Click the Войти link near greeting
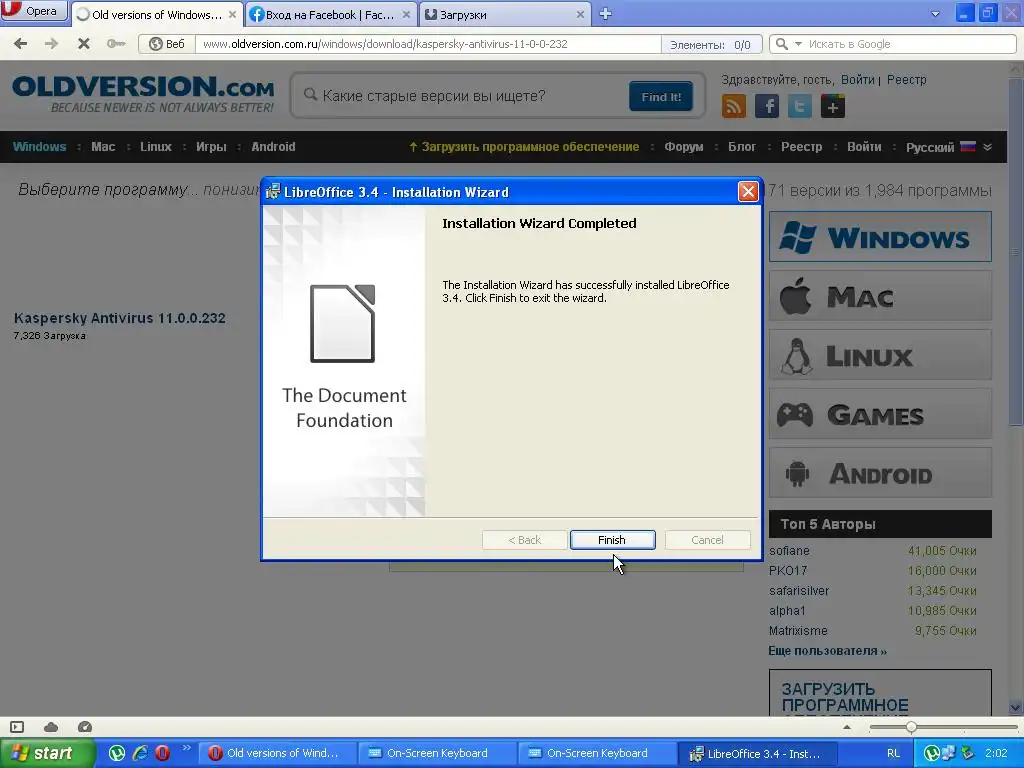 (857, 80)
